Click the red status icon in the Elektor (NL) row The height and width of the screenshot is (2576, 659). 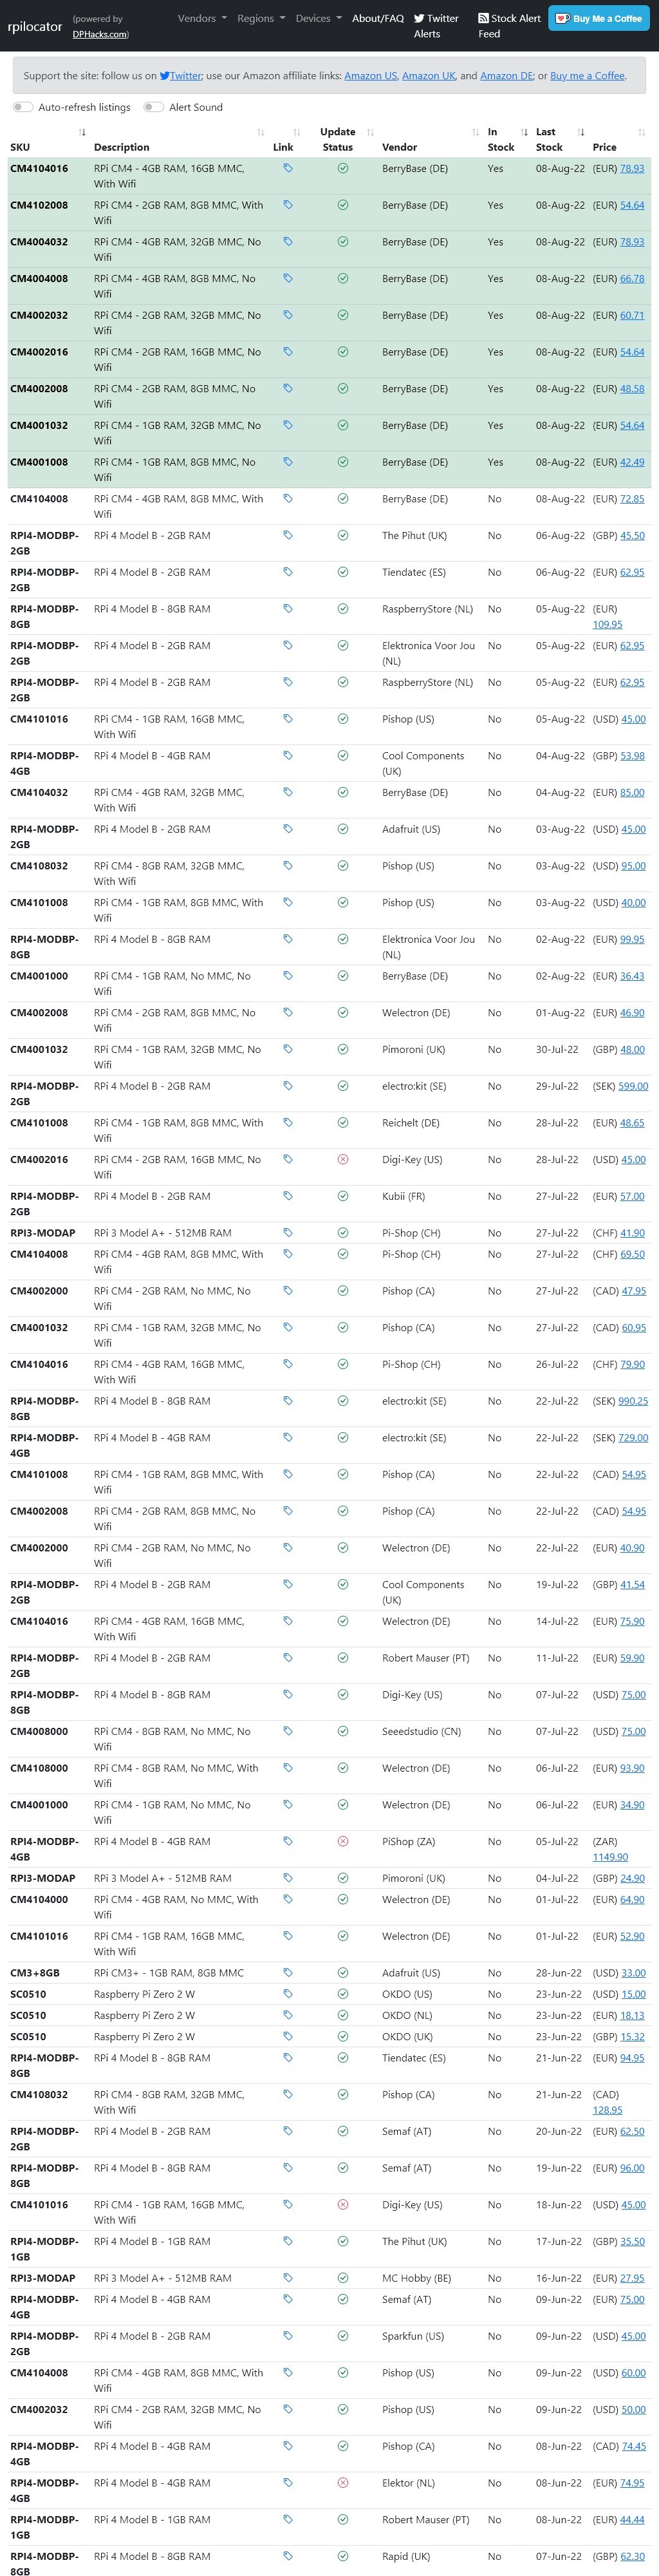point(343,2482)
